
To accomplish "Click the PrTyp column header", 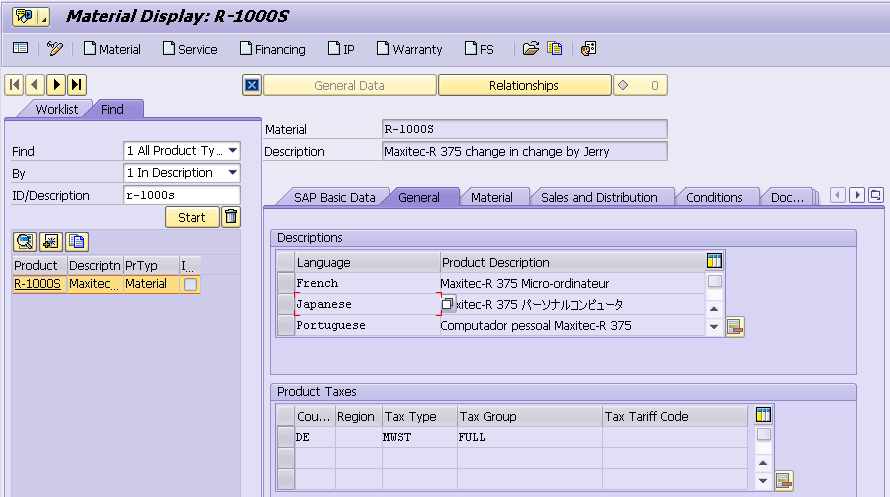I will pos(150,266).
